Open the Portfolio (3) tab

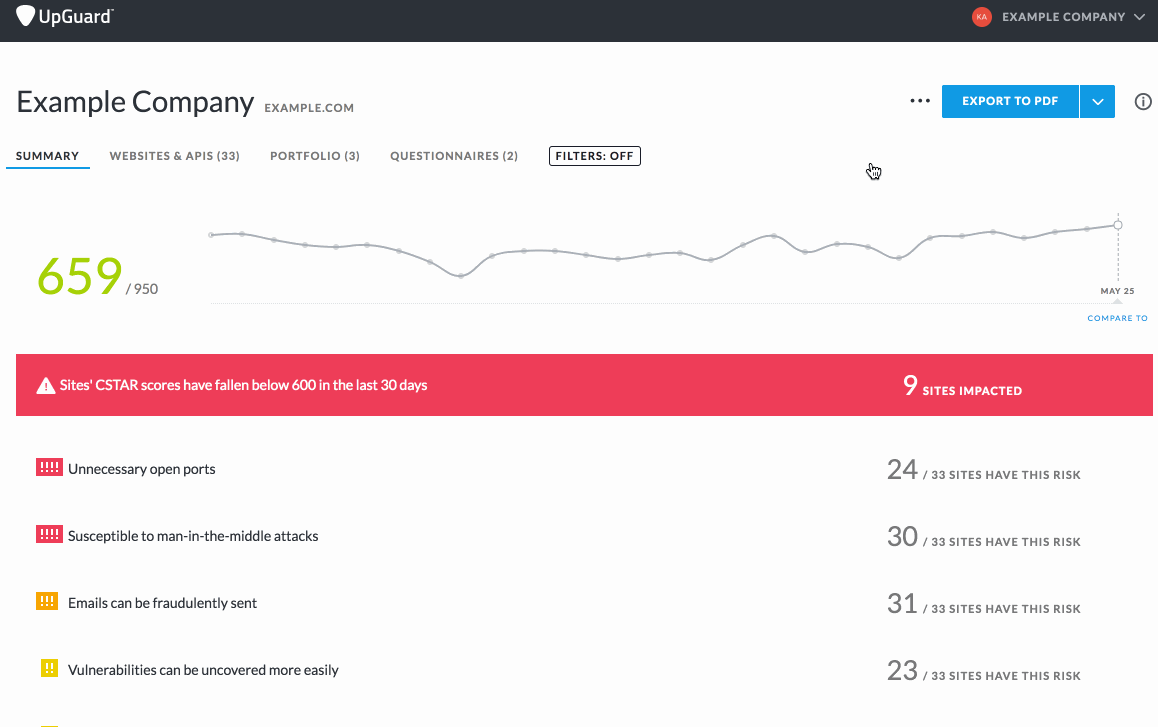(315, 156)
